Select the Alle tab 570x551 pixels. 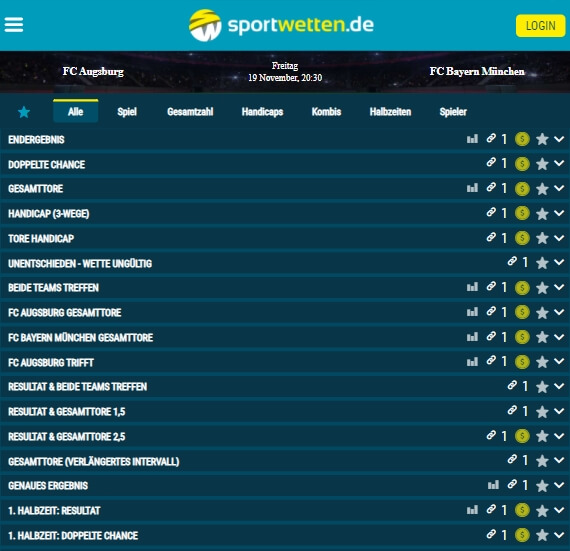76,111
